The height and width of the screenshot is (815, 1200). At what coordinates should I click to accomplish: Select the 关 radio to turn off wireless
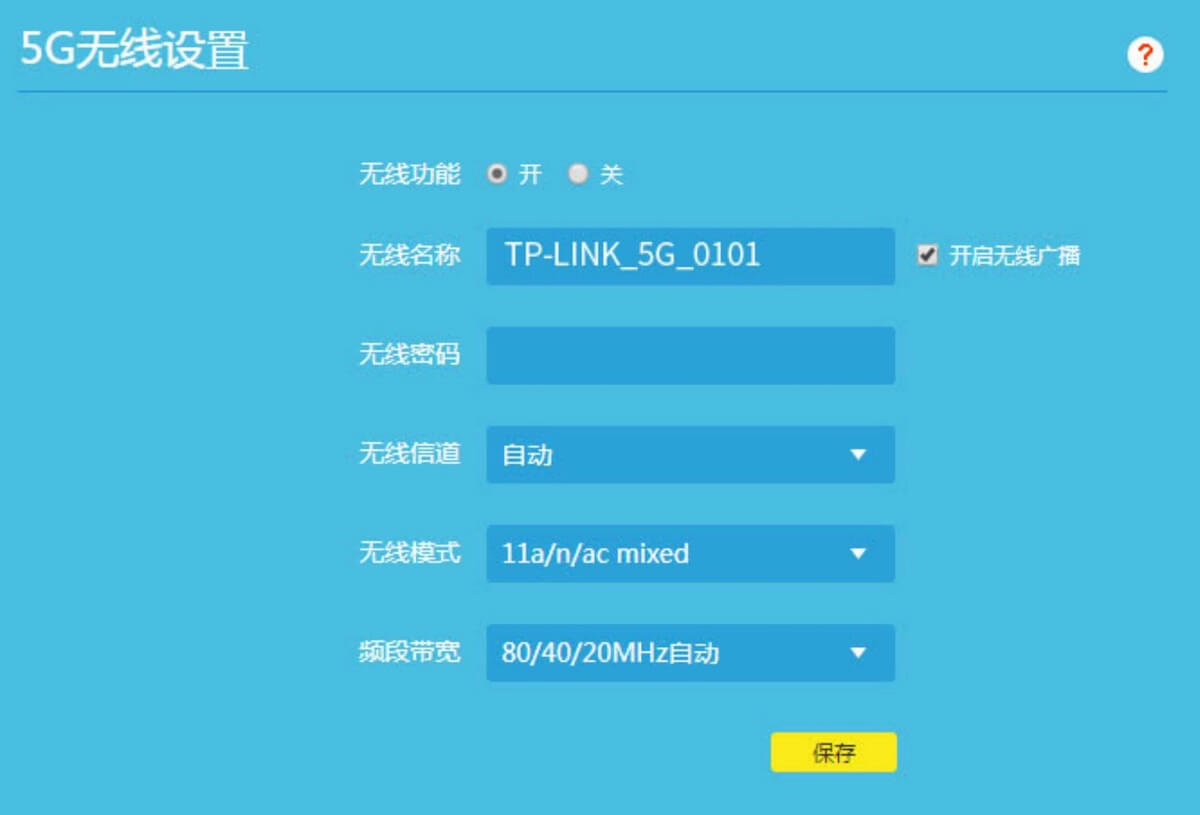(x=578, y=174)
